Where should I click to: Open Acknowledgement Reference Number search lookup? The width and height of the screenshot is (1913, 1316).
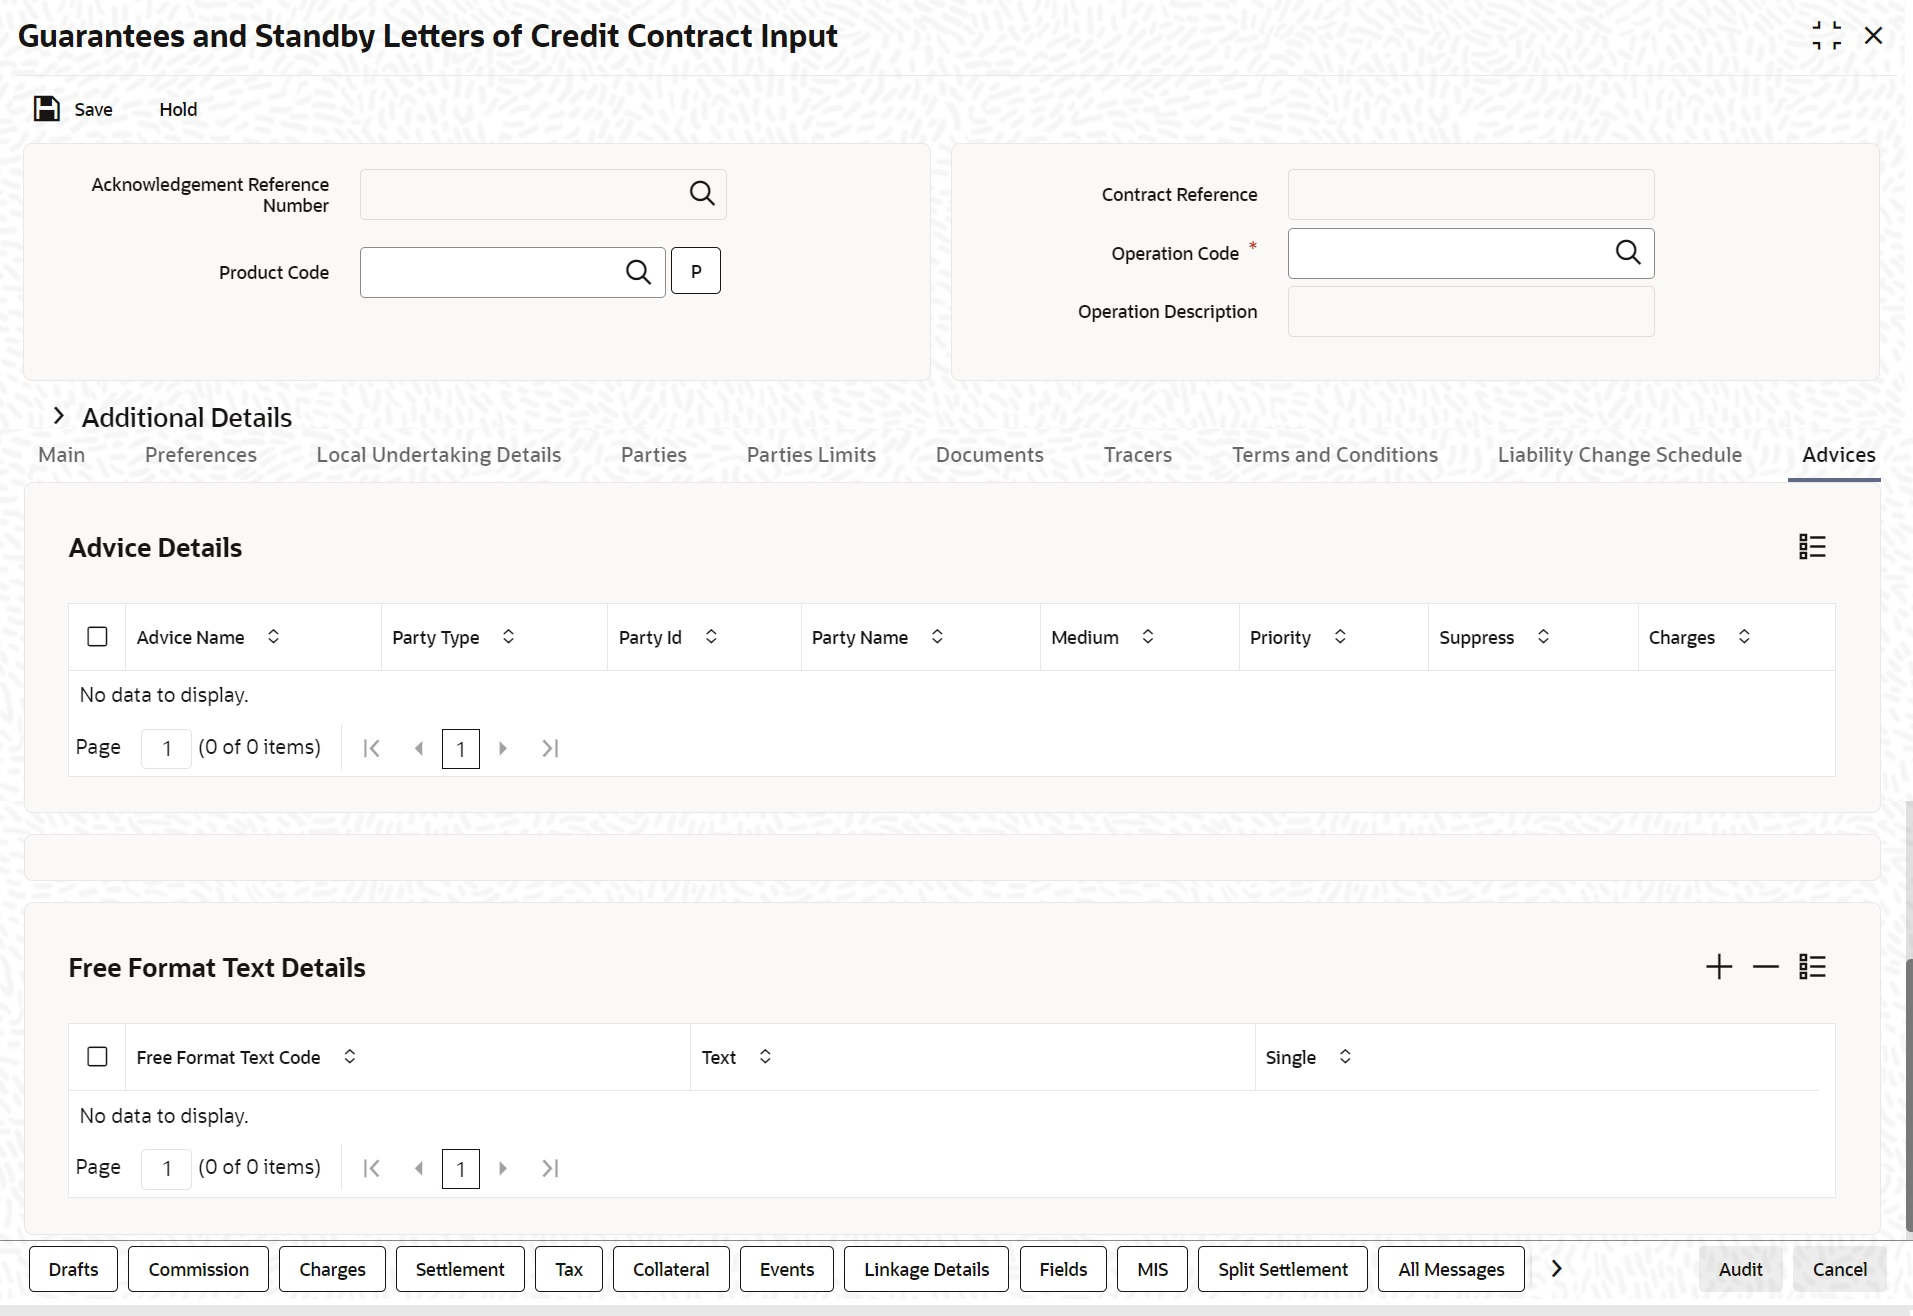coord(702,194)
